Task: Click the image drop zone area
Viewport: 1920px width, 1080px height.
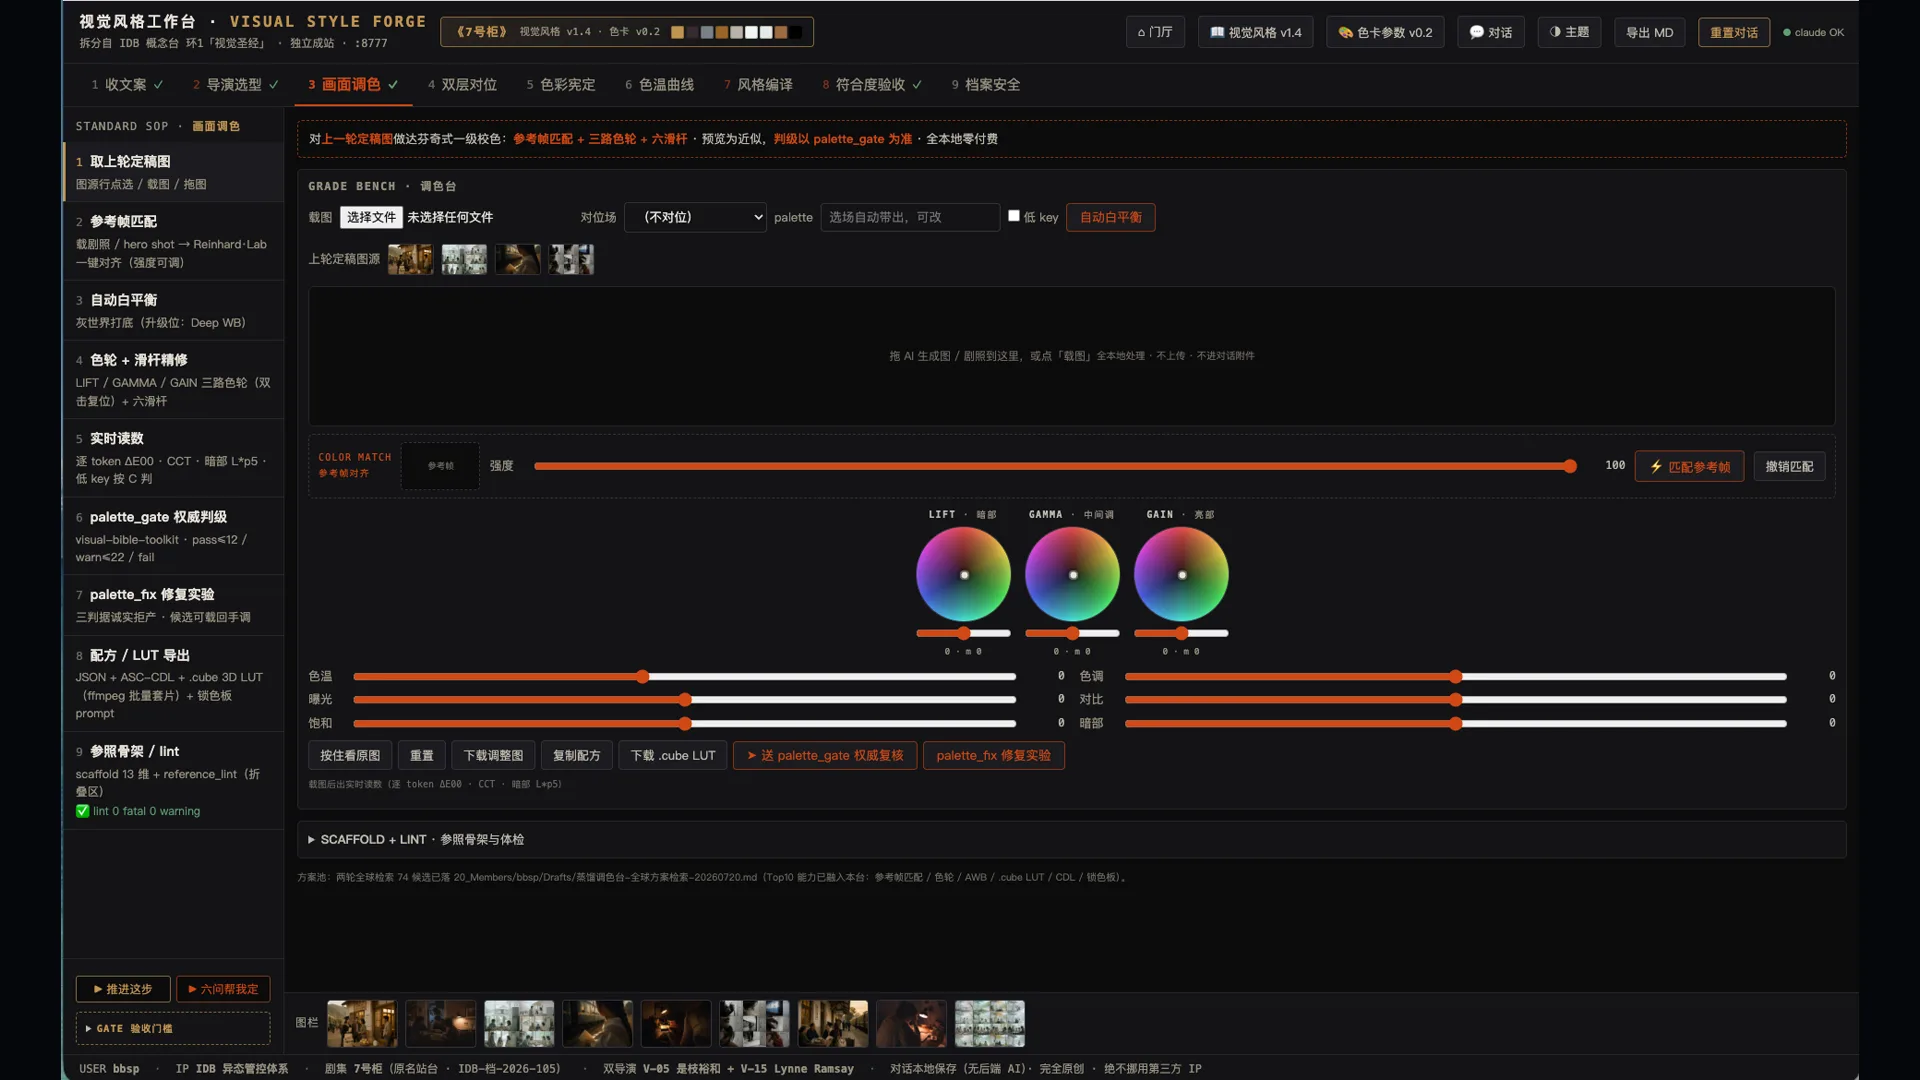Action: 1071,356
